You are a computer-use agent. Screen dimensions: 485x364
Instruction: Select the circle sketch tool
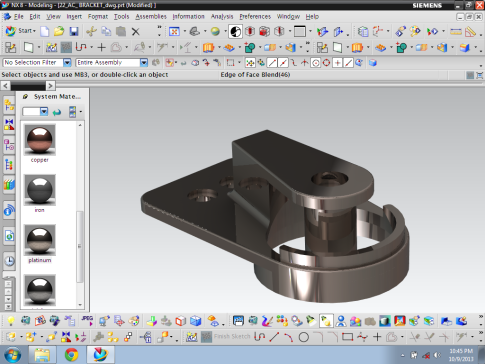(x=303, y=337)
